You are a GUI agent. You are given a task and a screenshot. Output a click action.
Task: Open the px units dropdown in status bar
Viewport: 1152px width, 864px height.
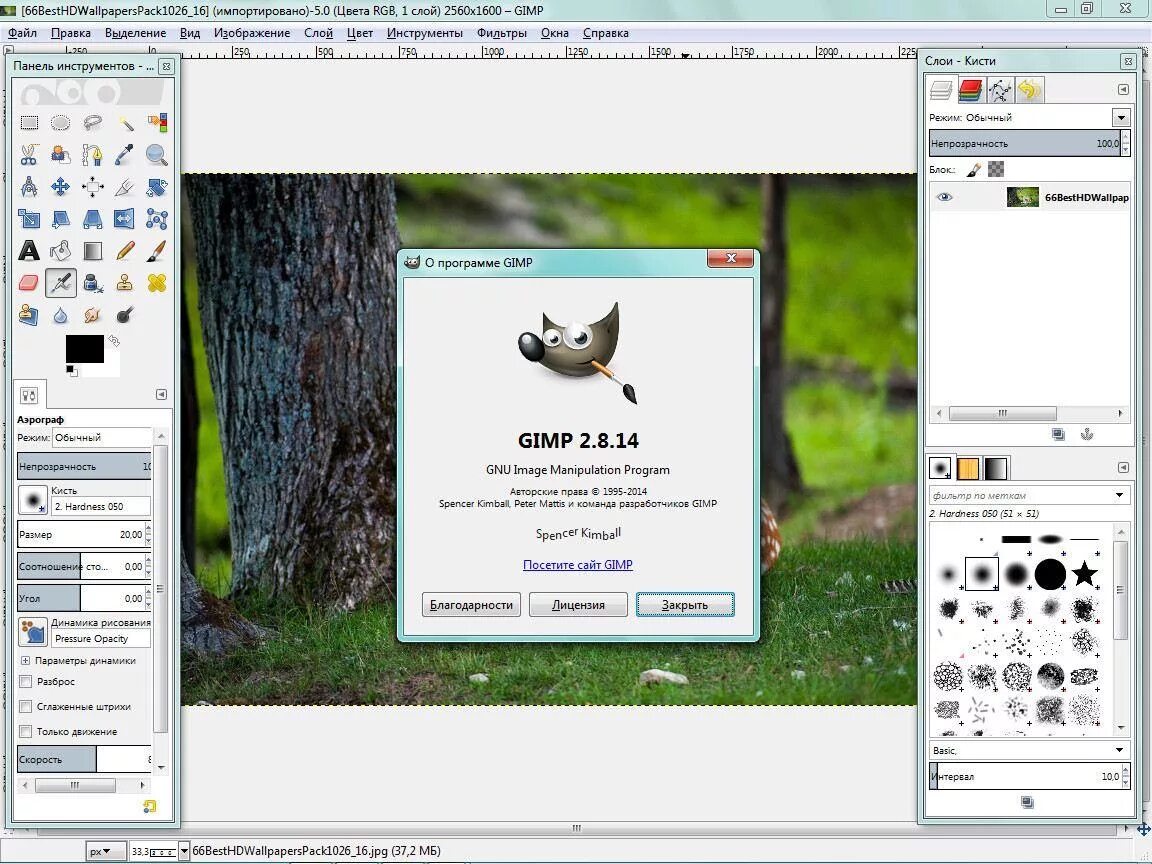[x=105, y=852]
